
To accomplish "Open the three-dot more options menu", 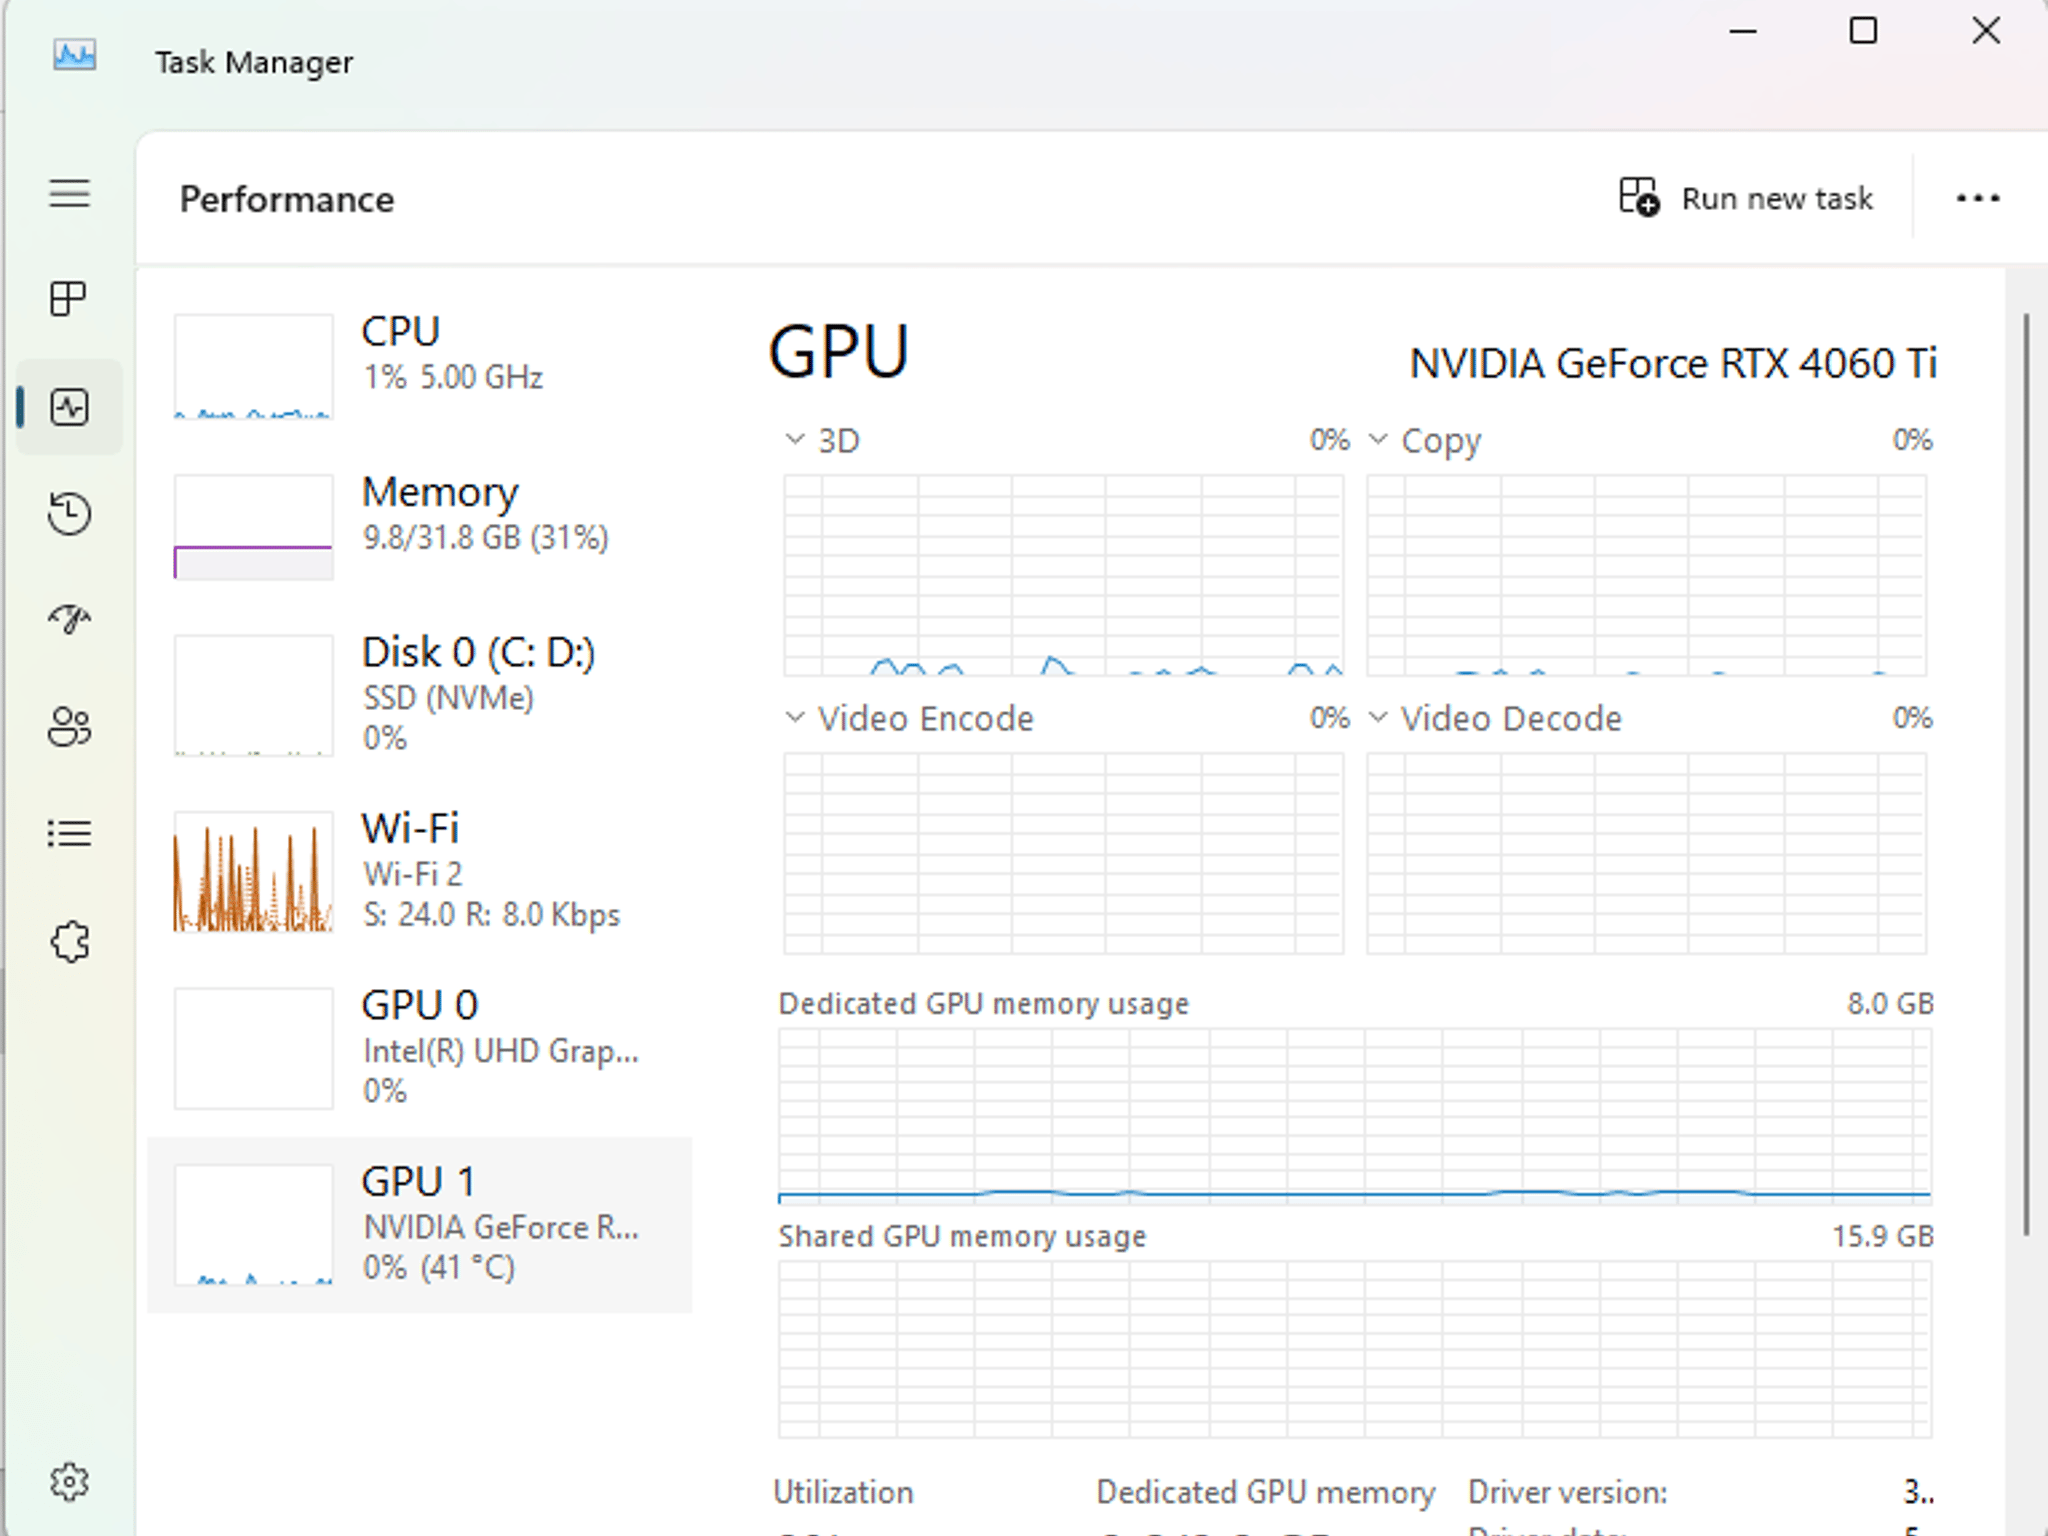I will click(x=1978, y=198).
